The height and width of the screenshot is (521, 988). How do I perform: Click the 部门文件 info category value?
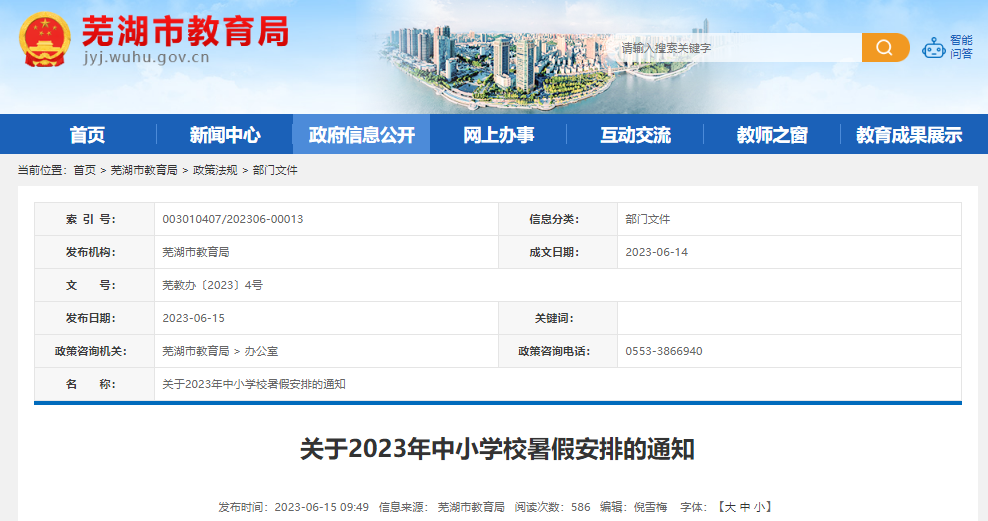[x=648, y=219]
